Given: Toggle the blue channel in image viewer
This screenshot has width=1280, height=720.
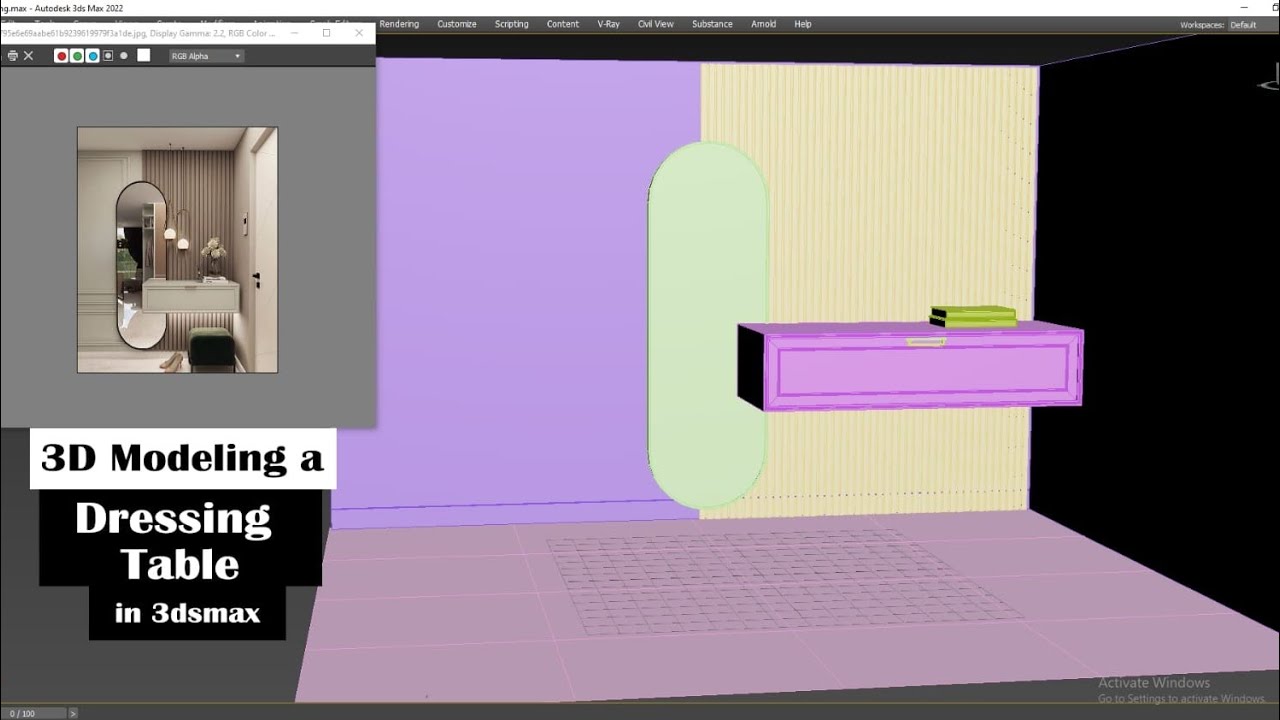Looking at the screenshot, I should point(93,56).
